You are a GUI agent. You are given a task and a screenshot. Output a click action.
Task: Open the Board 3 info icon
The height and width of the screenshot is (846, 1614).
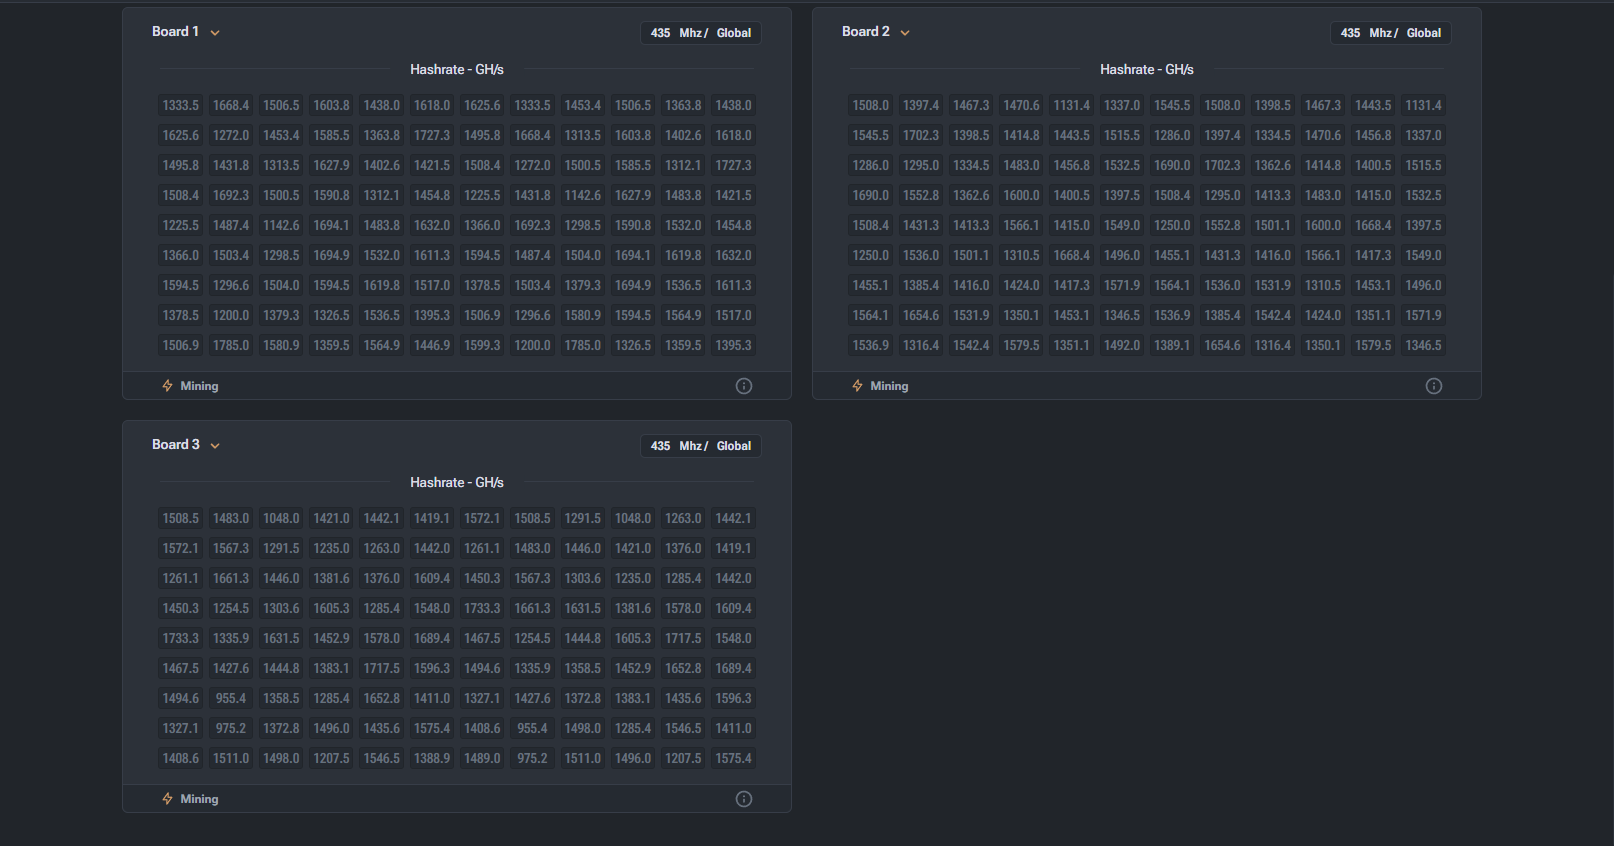[x=744, y=799]
